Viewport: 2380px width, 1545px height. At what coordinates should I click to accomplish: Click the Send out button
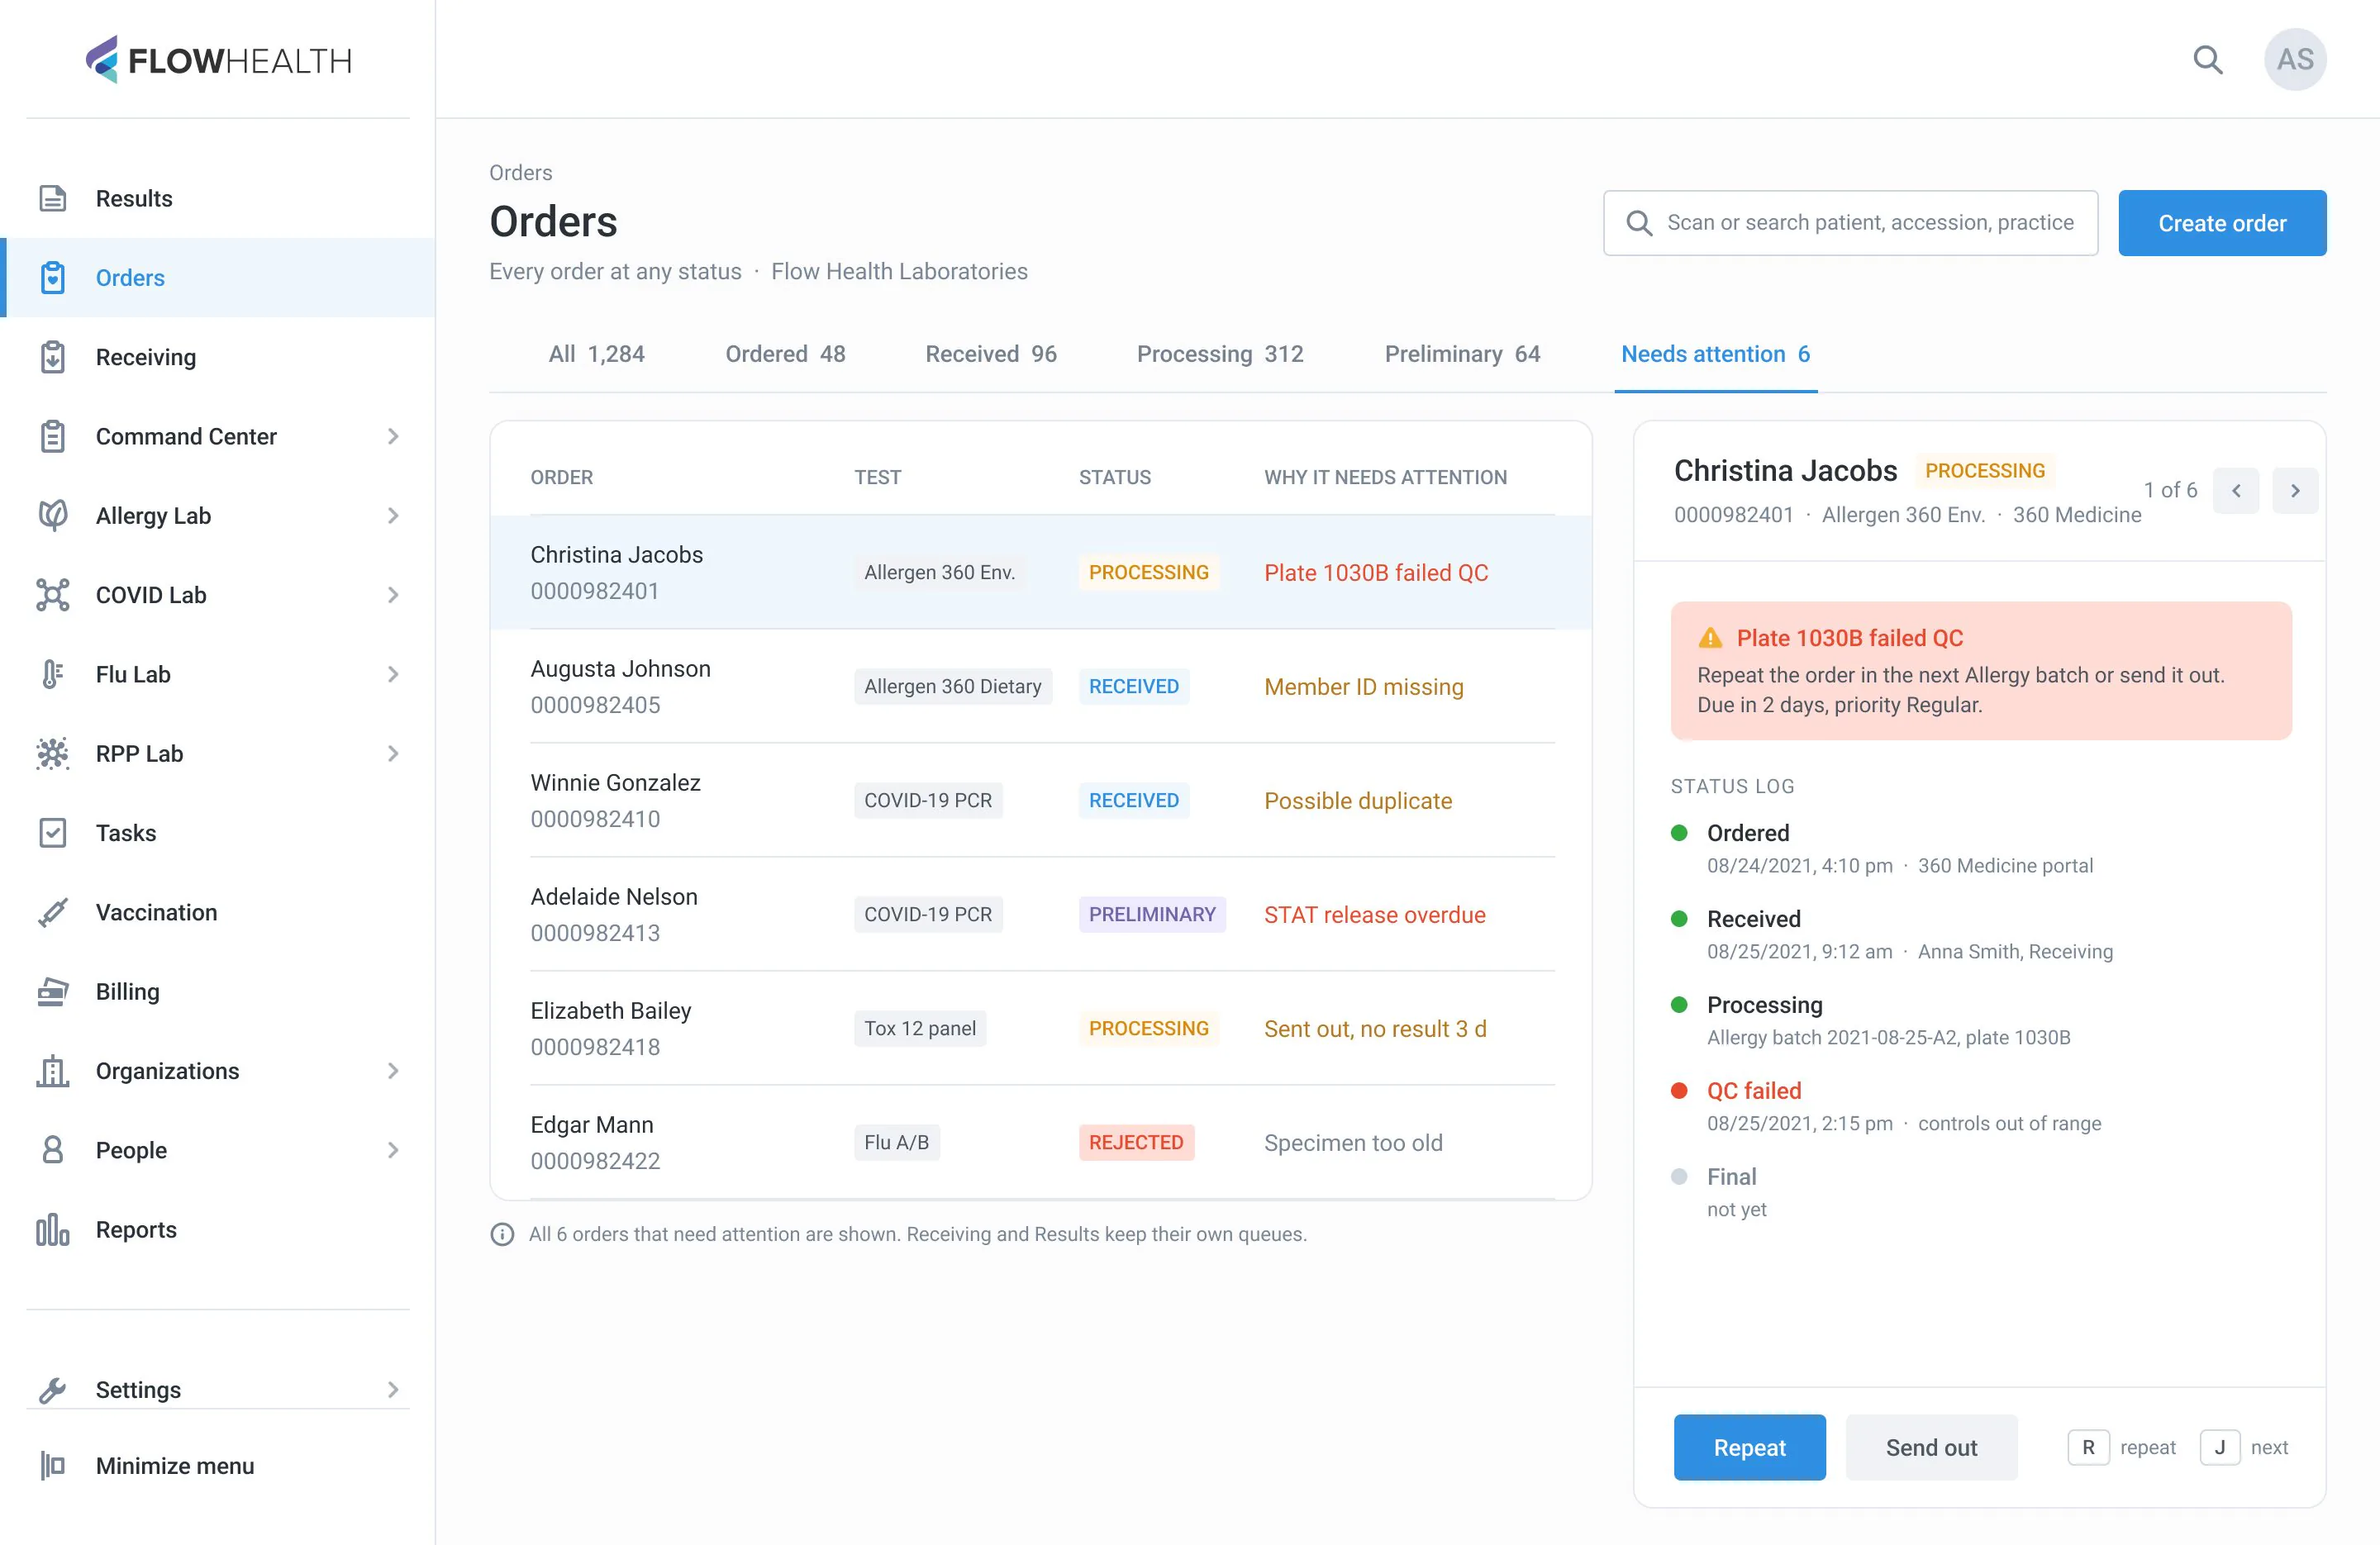click(x=1931, y=1447)
